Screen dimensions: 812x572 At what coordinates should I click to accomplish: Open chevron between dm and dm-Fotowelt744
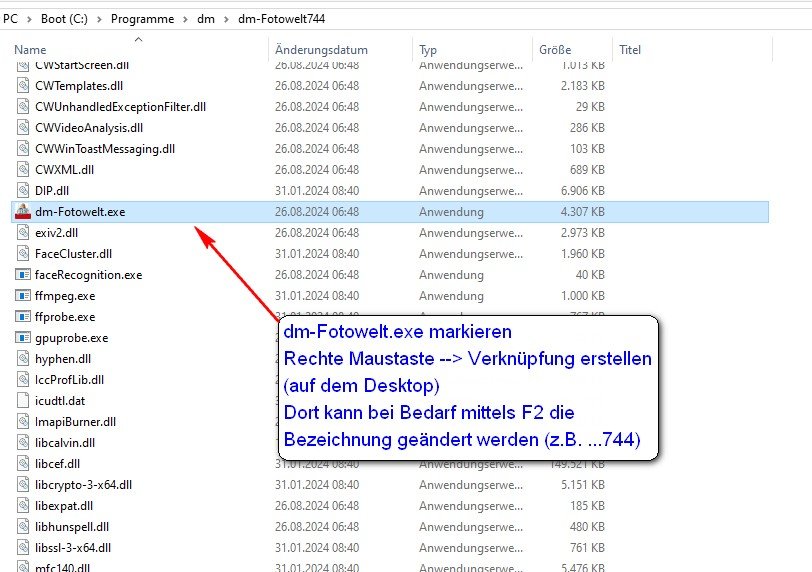coord(226,19)
